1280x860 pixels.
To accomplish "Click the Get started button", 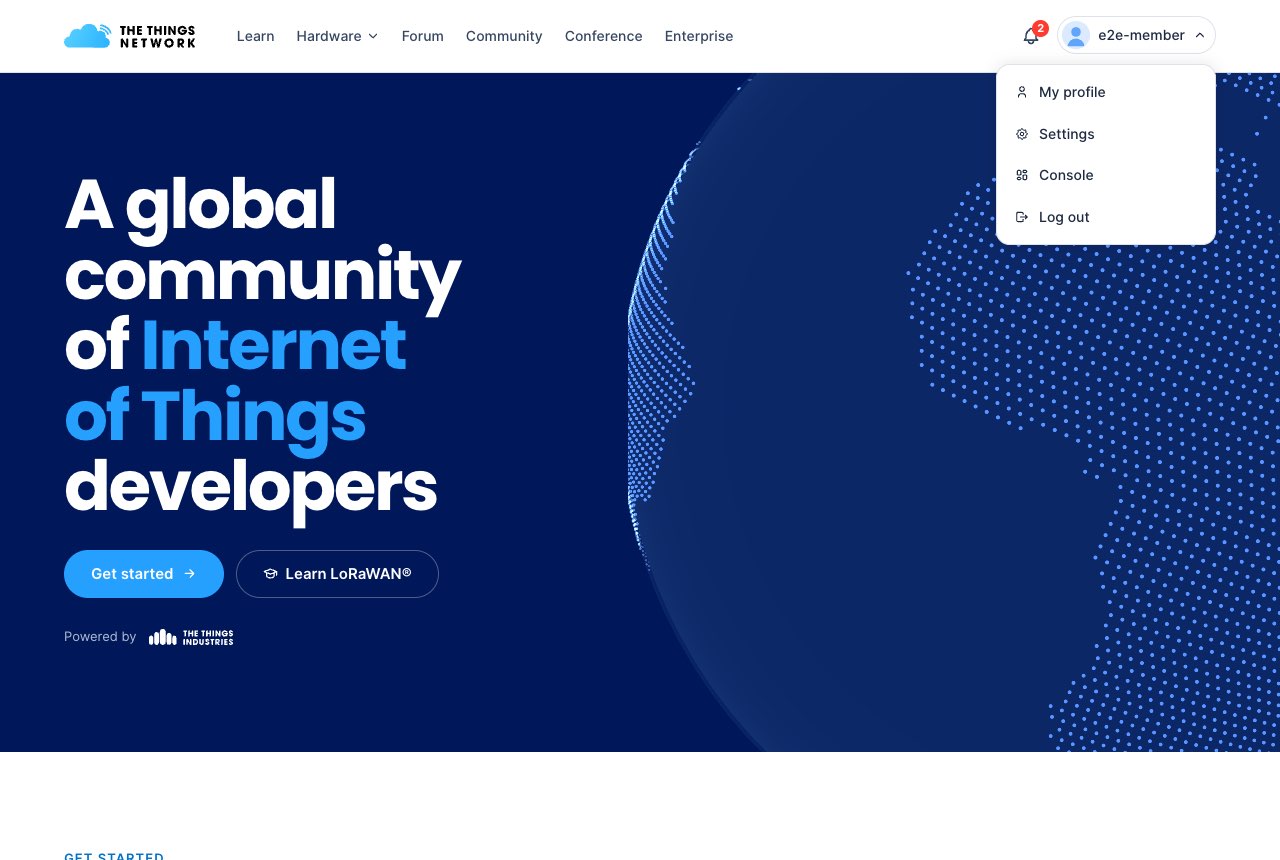I will point(144,574).
